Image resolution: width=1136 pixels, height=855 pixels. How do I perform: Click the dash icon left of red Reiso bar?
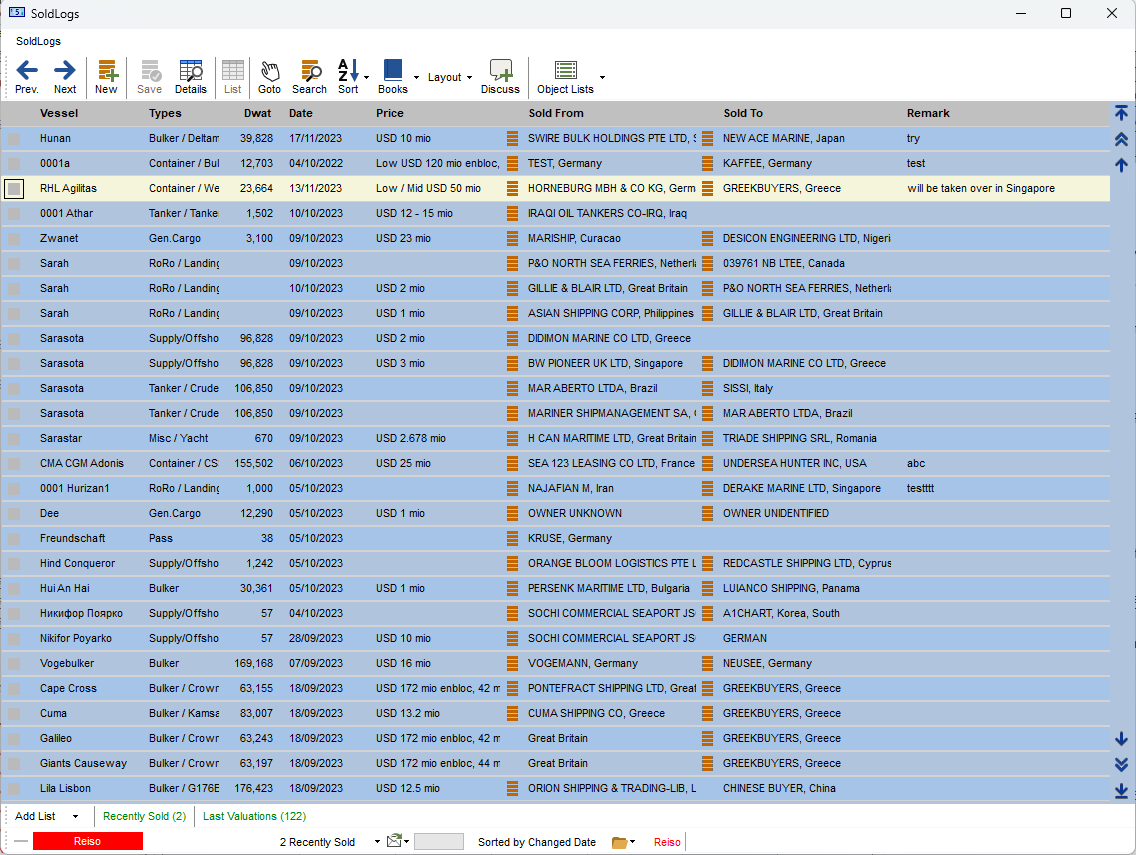point(20,841)
